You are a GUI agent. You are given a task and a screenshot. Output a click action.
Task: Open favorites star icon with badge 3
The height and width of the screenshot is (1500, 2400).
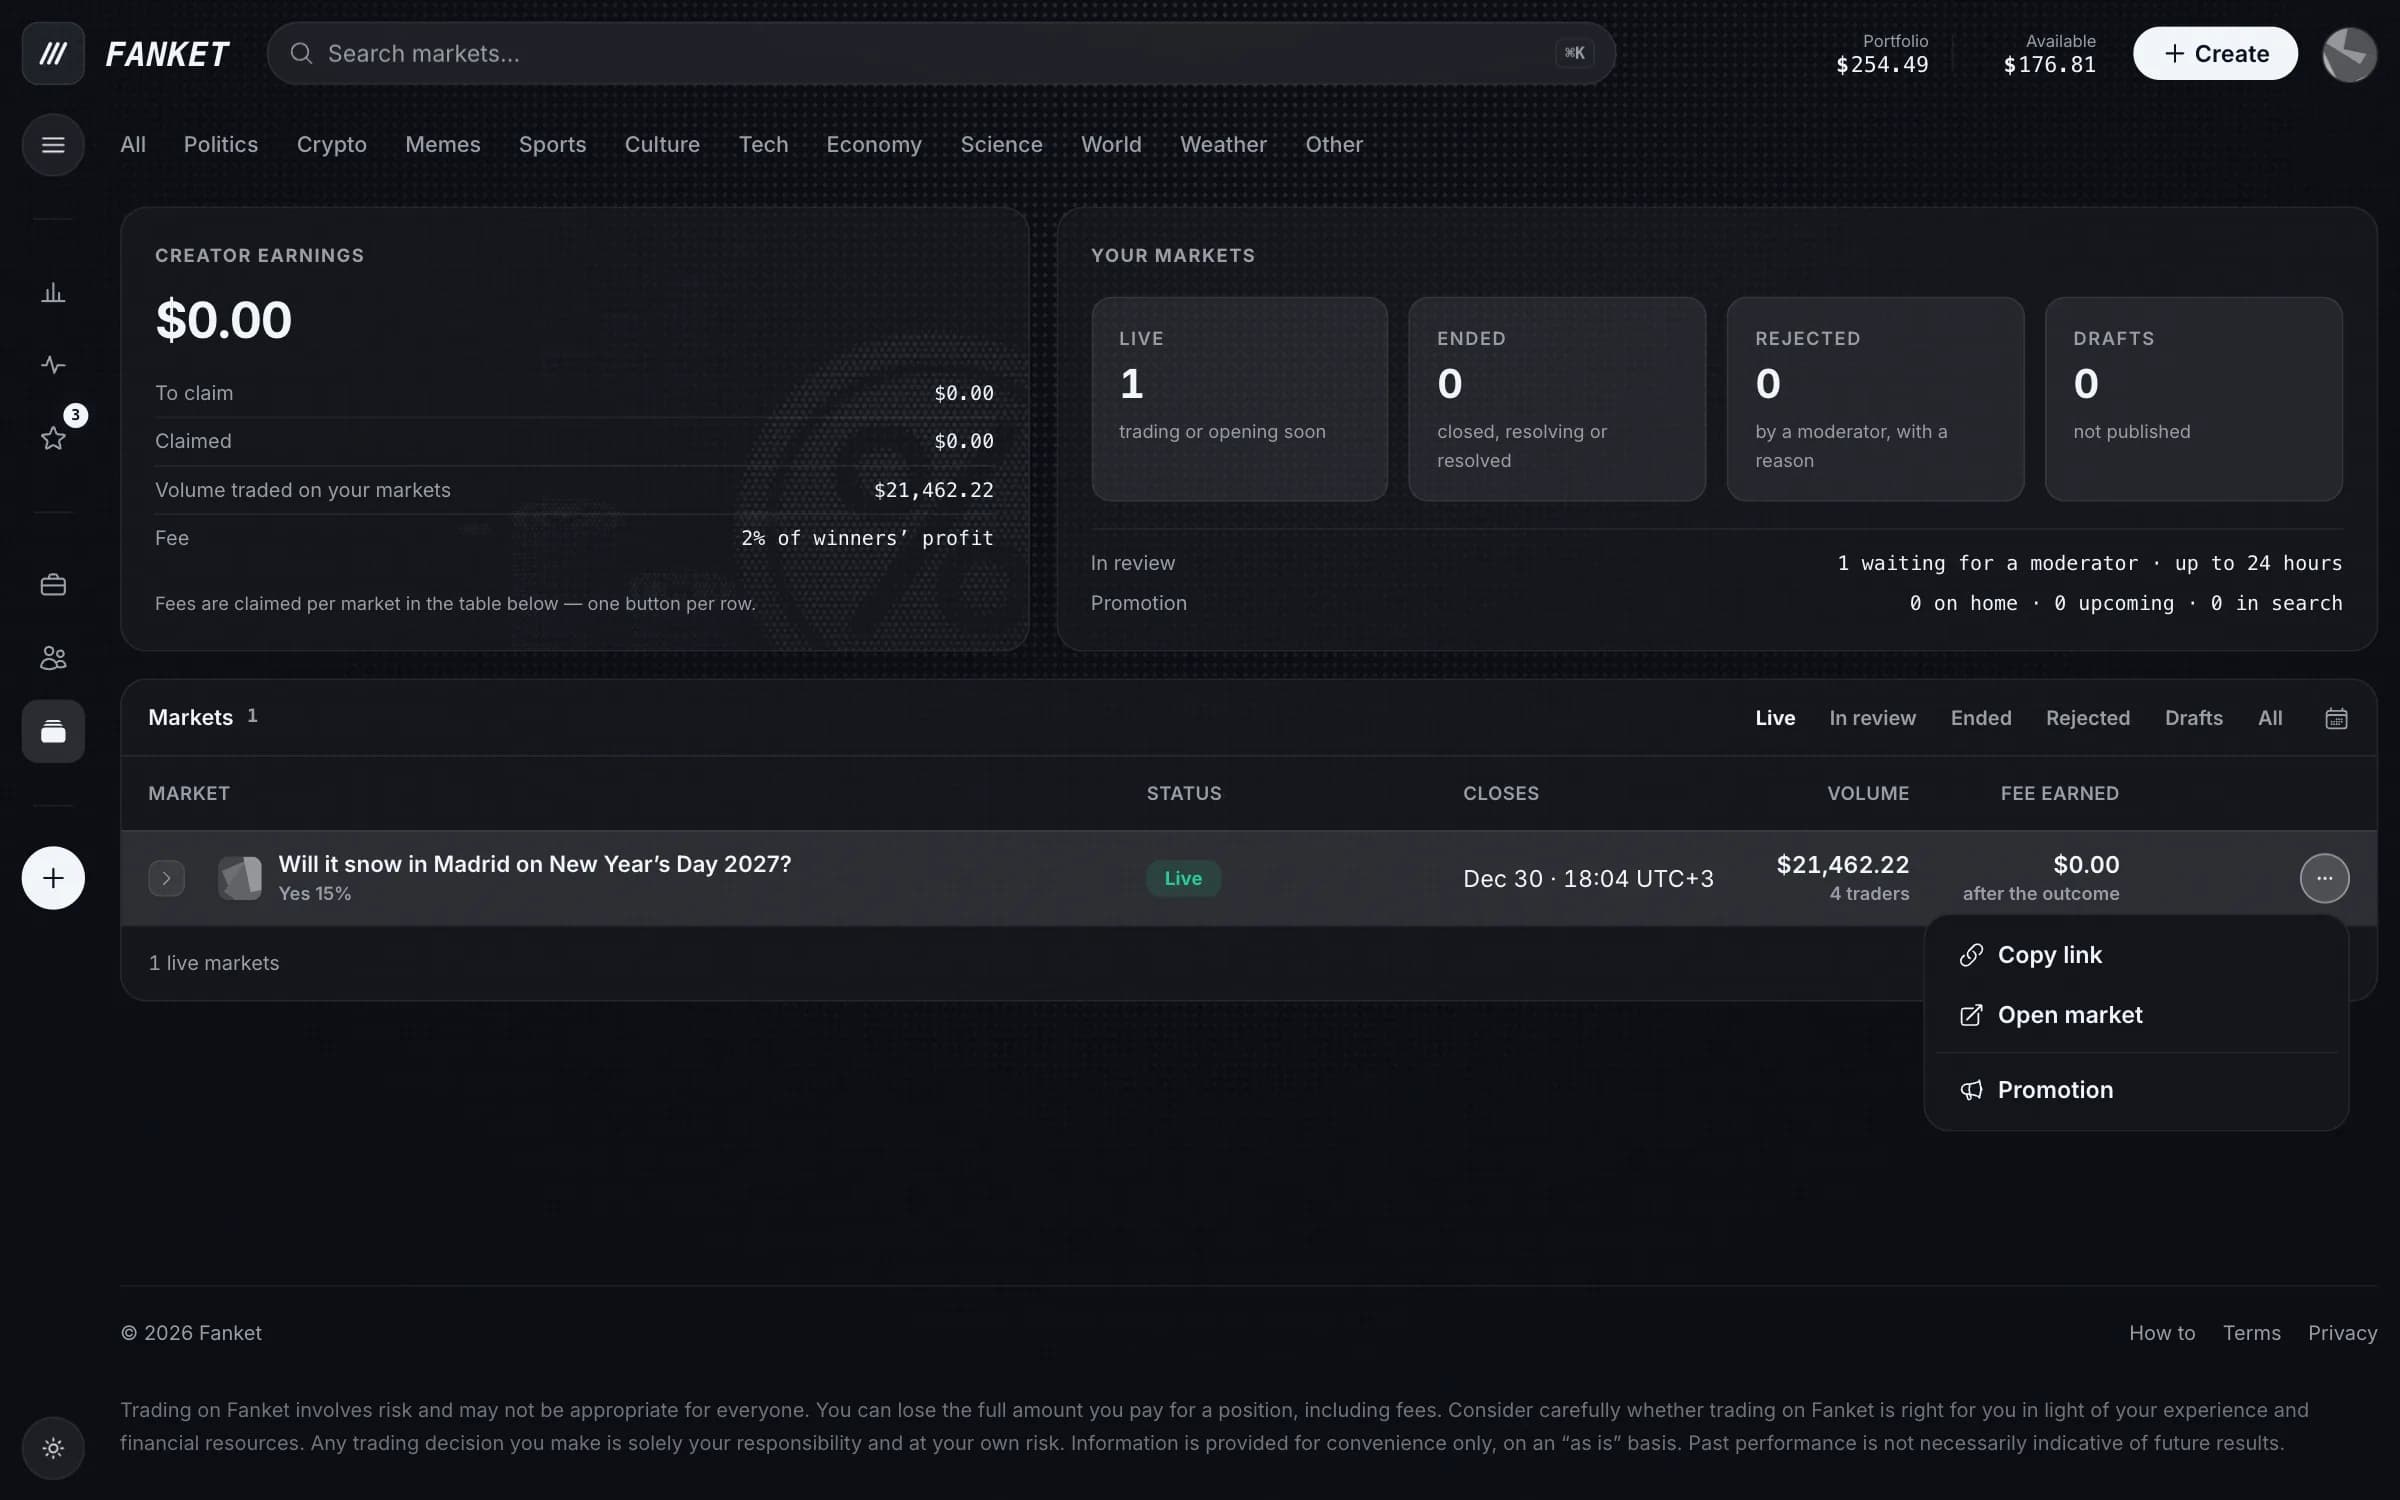(x=53, y=438)
